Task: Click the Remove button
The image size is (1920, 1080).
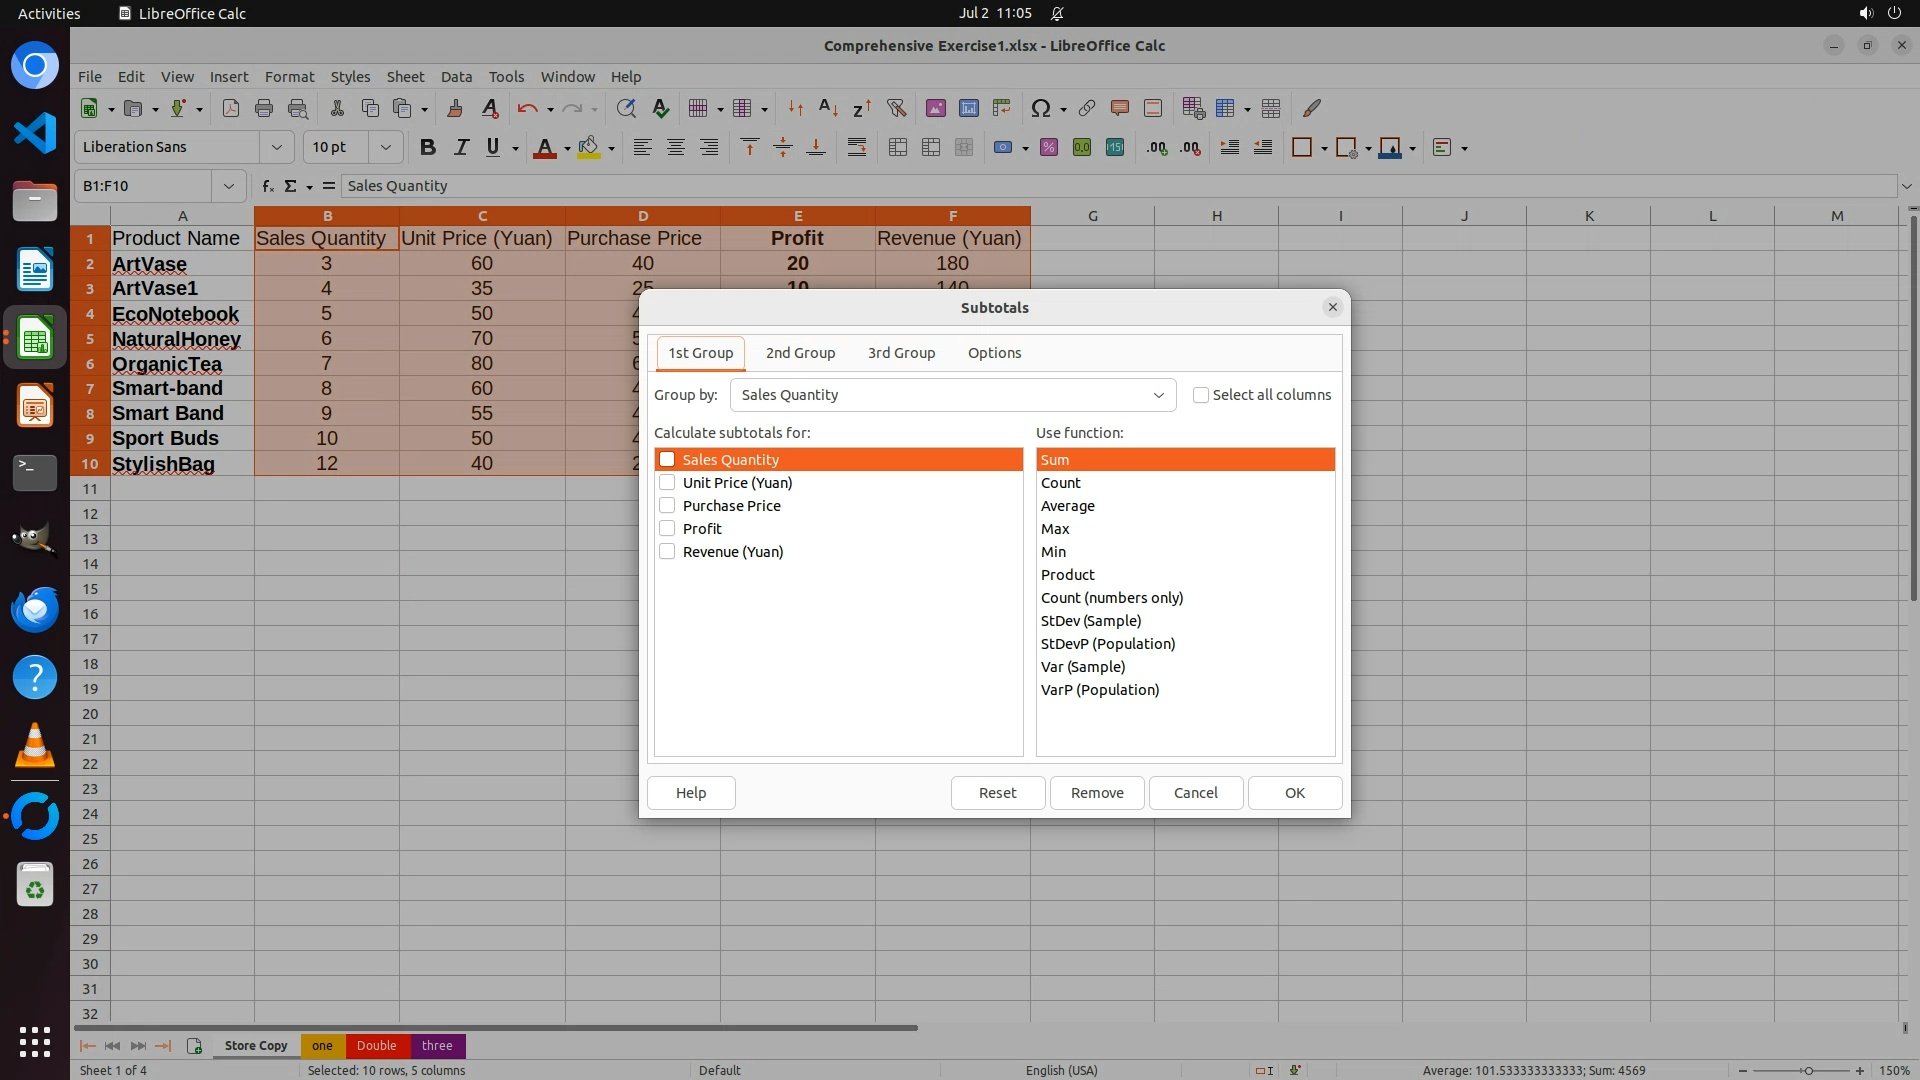Action: [1097, 793]
